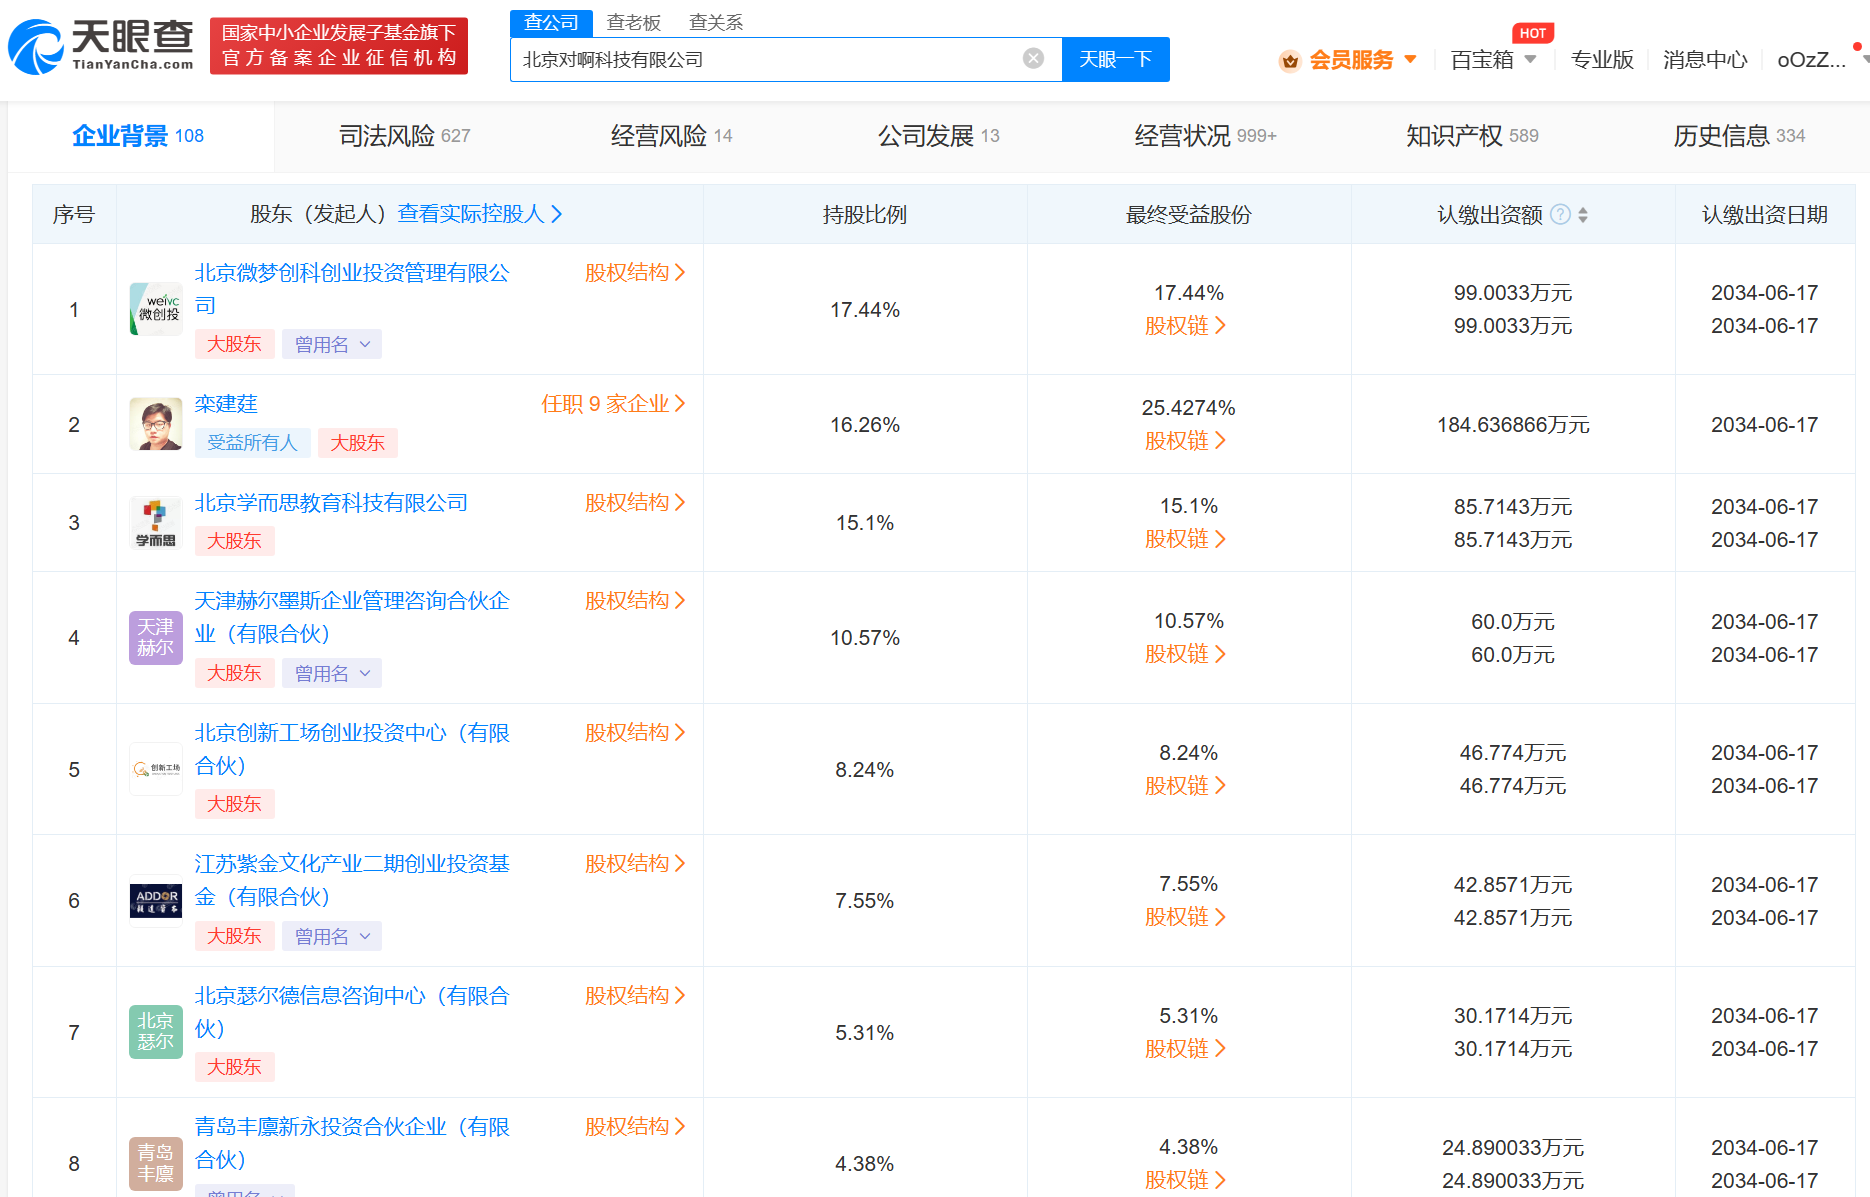Expand 曾用名 for 天津赫尔墨斯
This screenshot has width=1870, height=1197.
coord(332,673)
